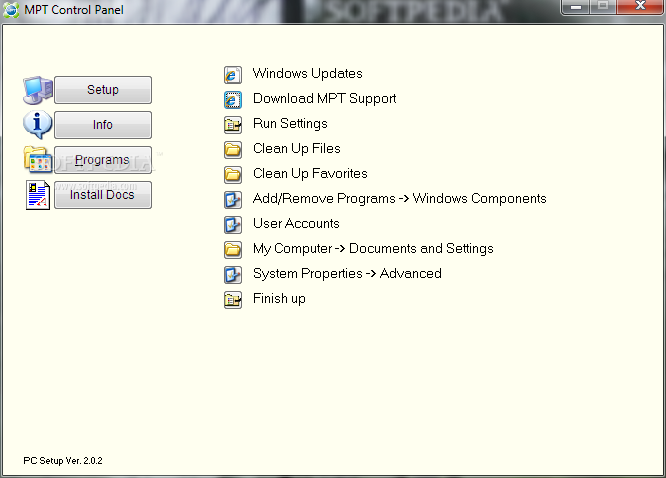Select Run Settings
The image size is (666, 478).
[290, 124]
